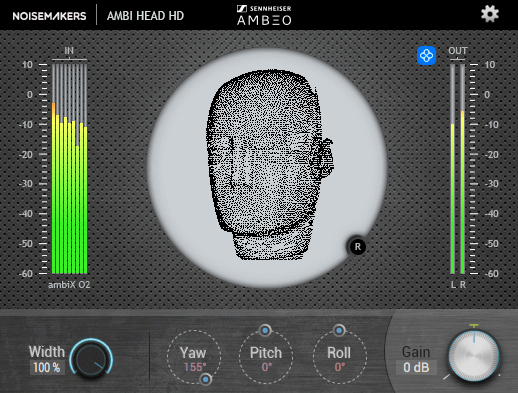Click the Pitch dial blue handle
The image size is (518, 393).
click(x=265, y=330)
